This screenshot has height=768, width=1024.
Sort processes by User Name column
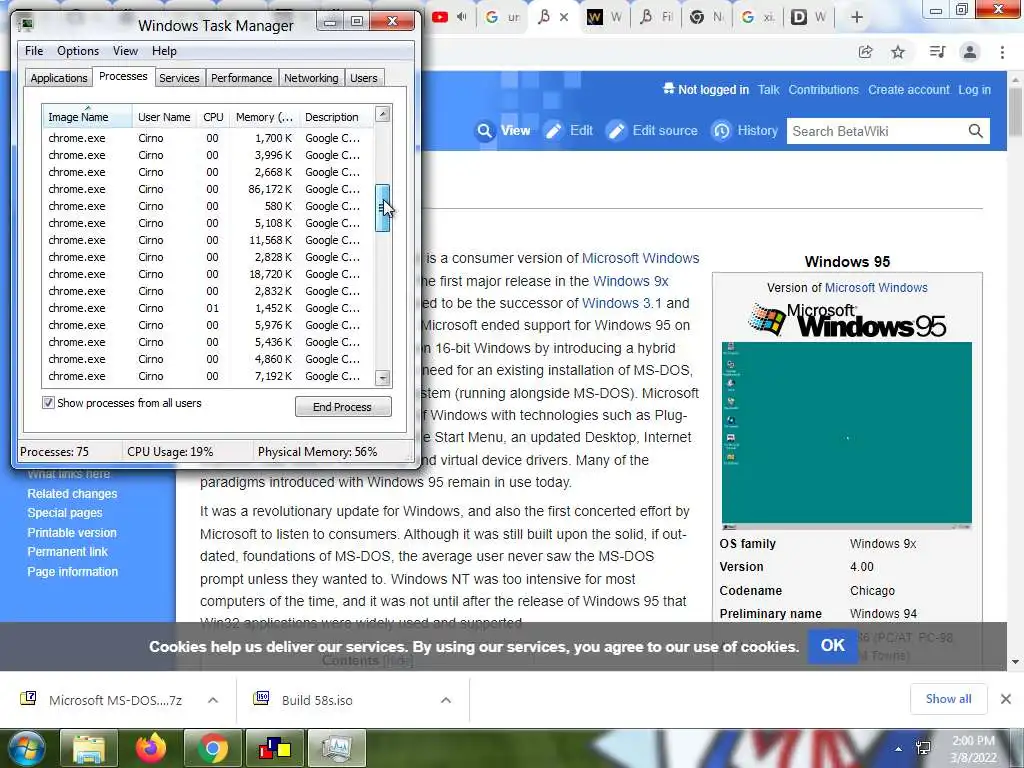[164, 117]
